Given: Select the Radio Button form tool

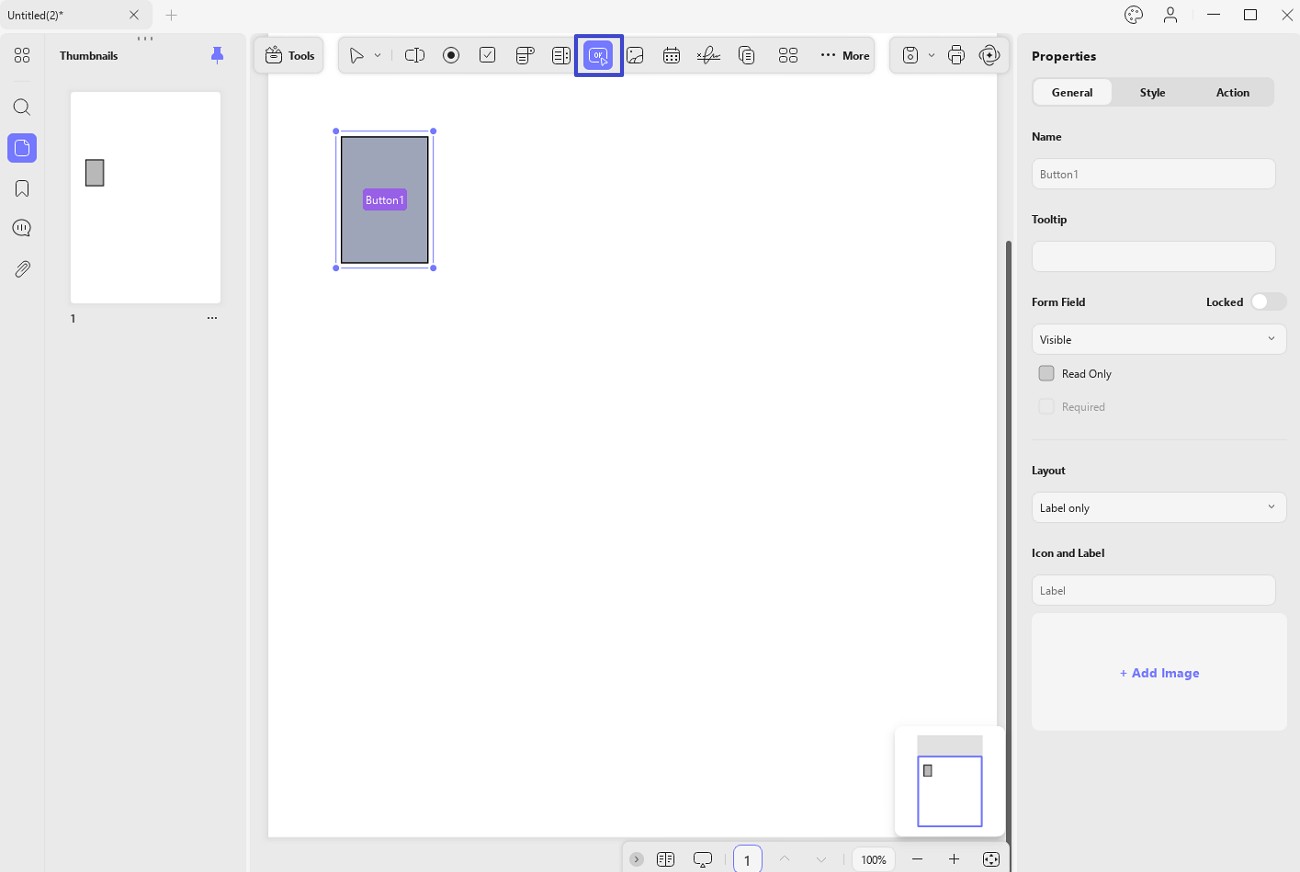Looking at the screenshot, I should click(451, 56).
